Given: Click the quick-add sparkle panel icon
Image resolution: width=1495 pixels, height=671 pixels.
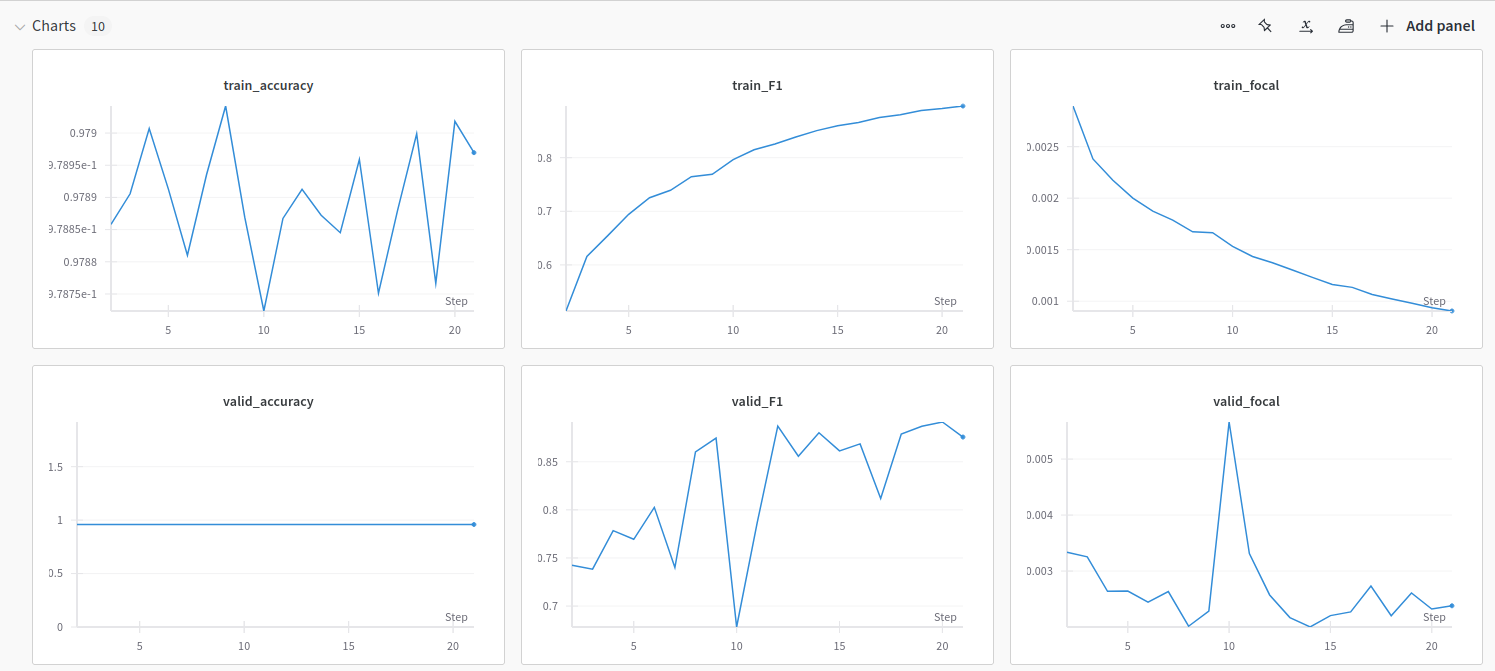Looking at the screenshot, I should coord(1265,26).
